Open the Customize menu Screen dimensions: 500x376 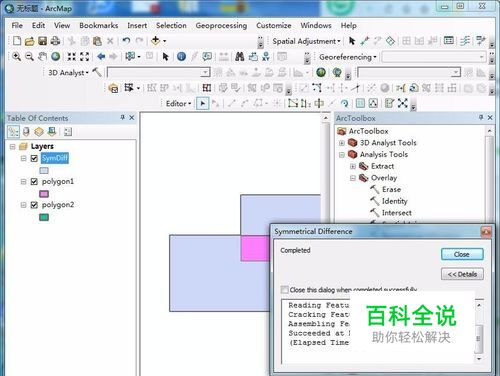(x=274, y=25)
